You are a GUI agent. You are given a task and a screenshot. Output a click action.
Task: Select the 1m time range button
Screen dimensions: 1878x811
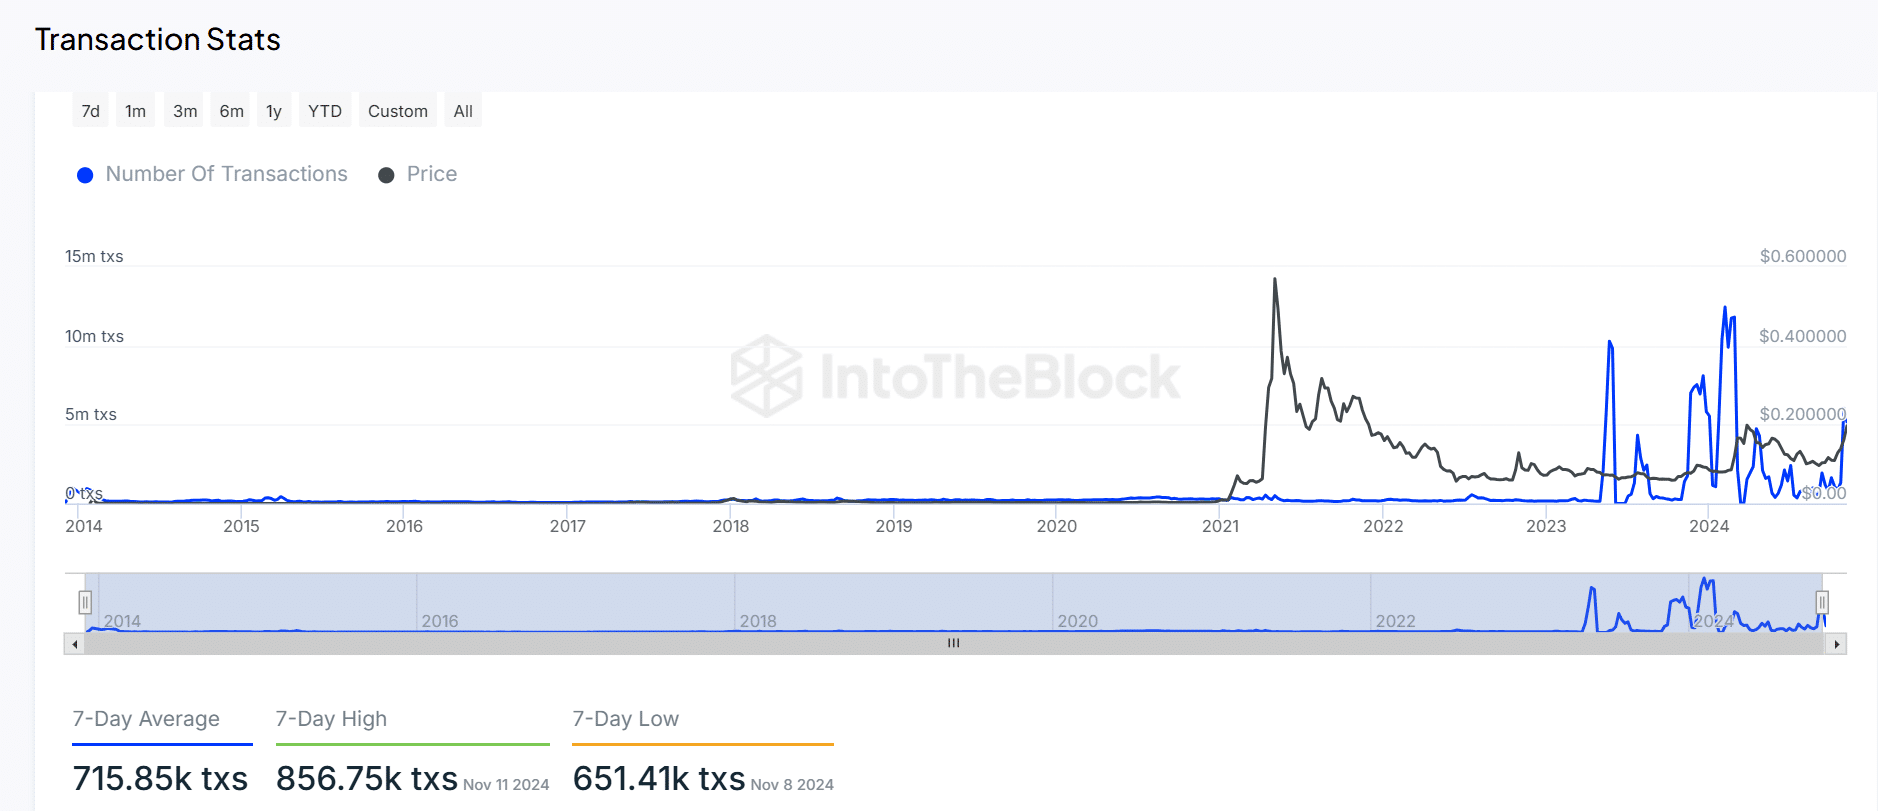[x=136, y=111]
